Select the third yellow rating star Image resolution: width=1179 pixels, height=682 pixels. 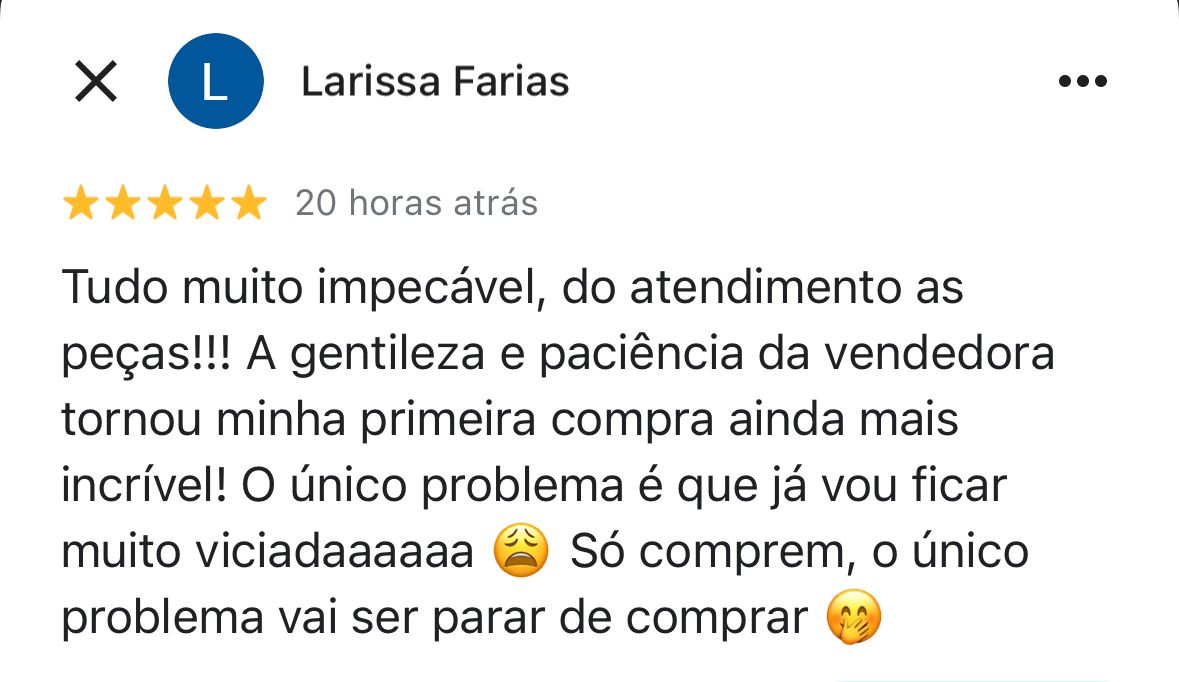point(164,204)
